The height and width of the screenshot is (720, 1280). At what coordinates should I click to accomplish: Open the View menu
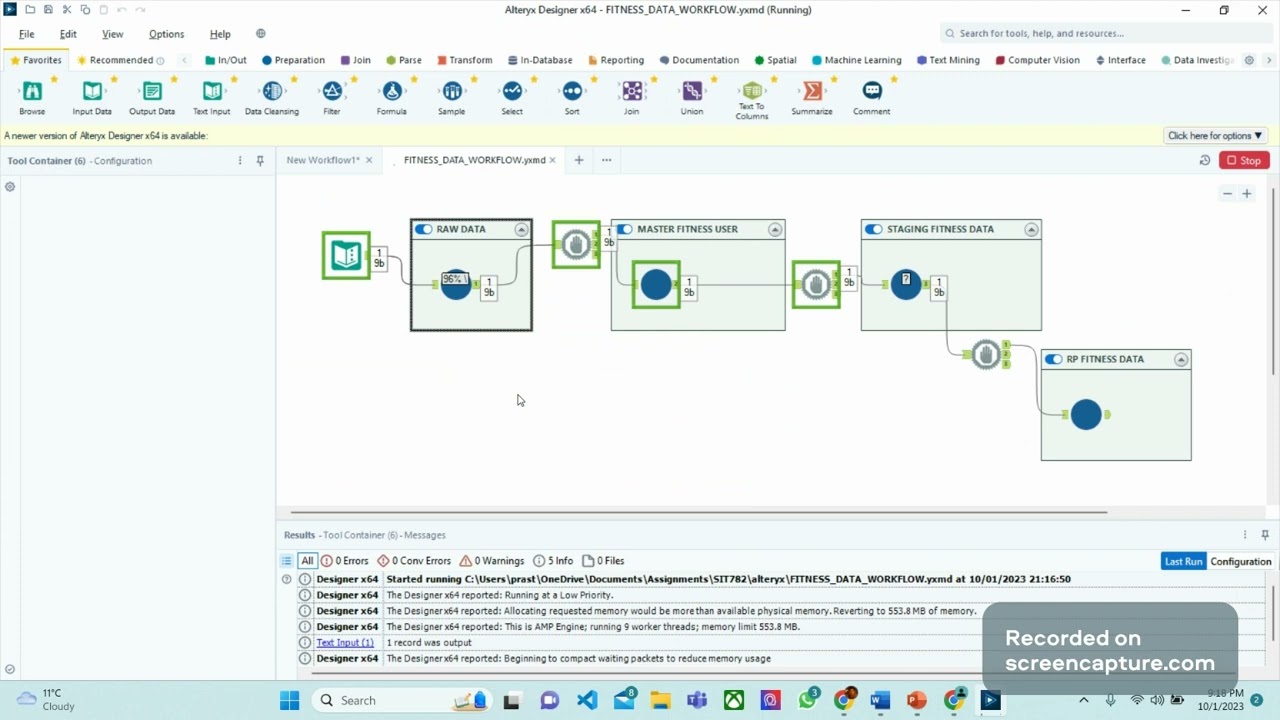[113, 34]
